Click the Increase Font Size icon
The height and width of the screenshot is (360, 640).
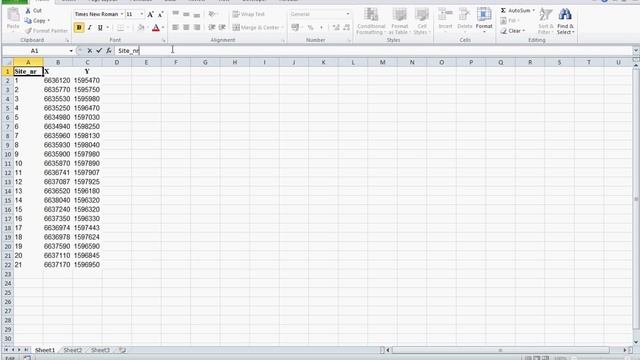[150, 14]
